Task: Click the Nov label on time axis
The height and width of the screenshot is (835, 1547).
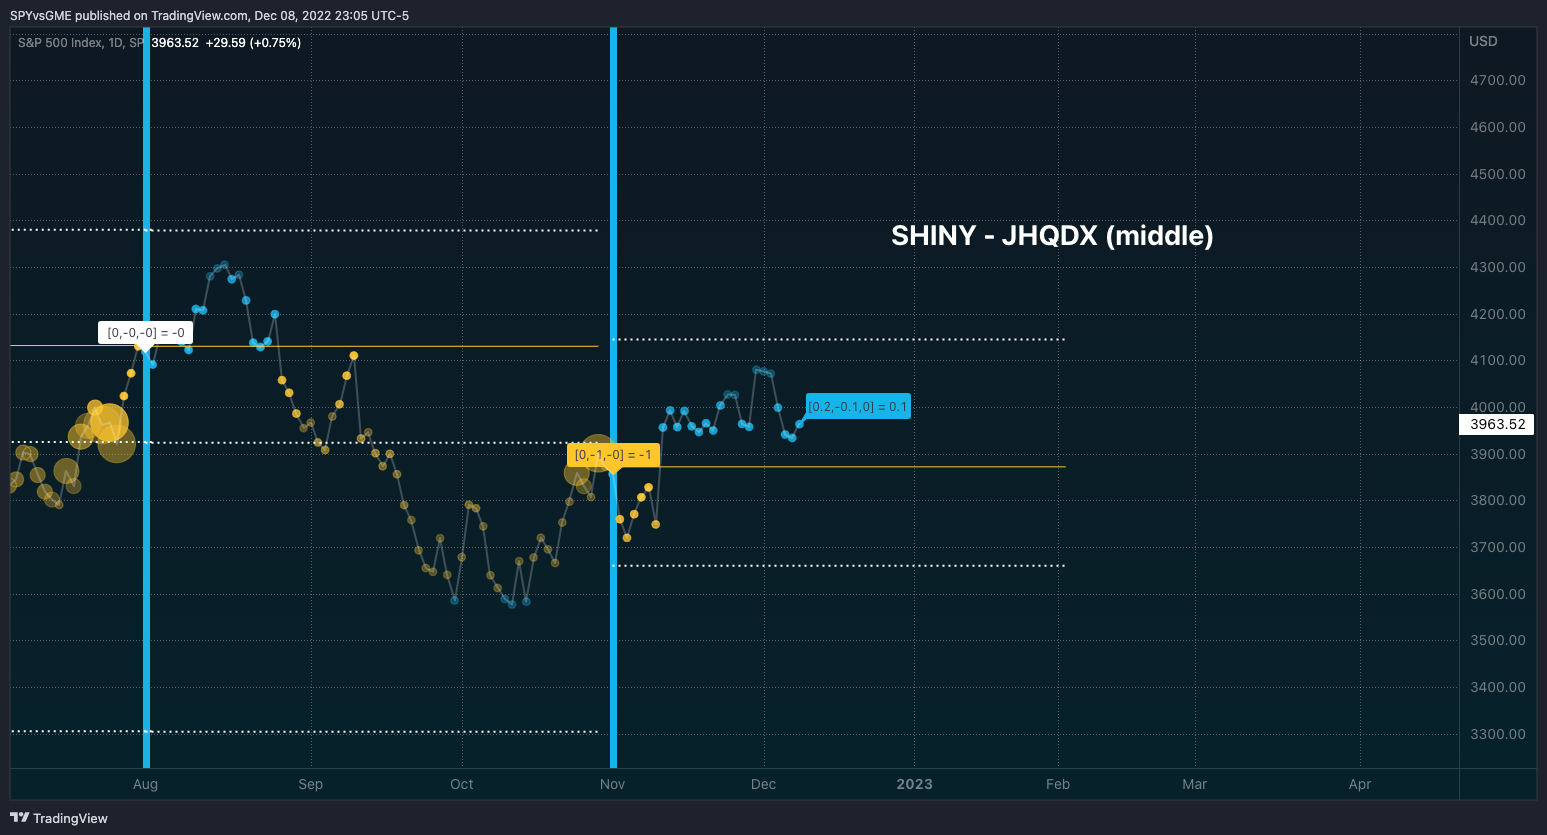Action: (613, 784)
